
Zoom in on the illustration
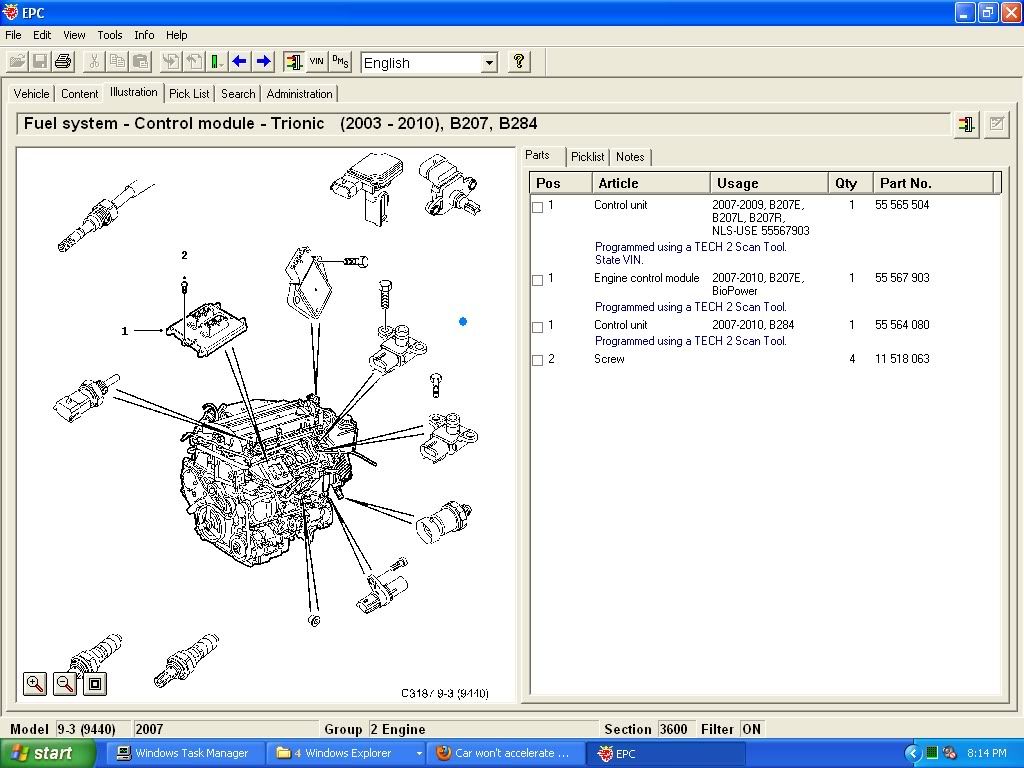click(35, 684)
